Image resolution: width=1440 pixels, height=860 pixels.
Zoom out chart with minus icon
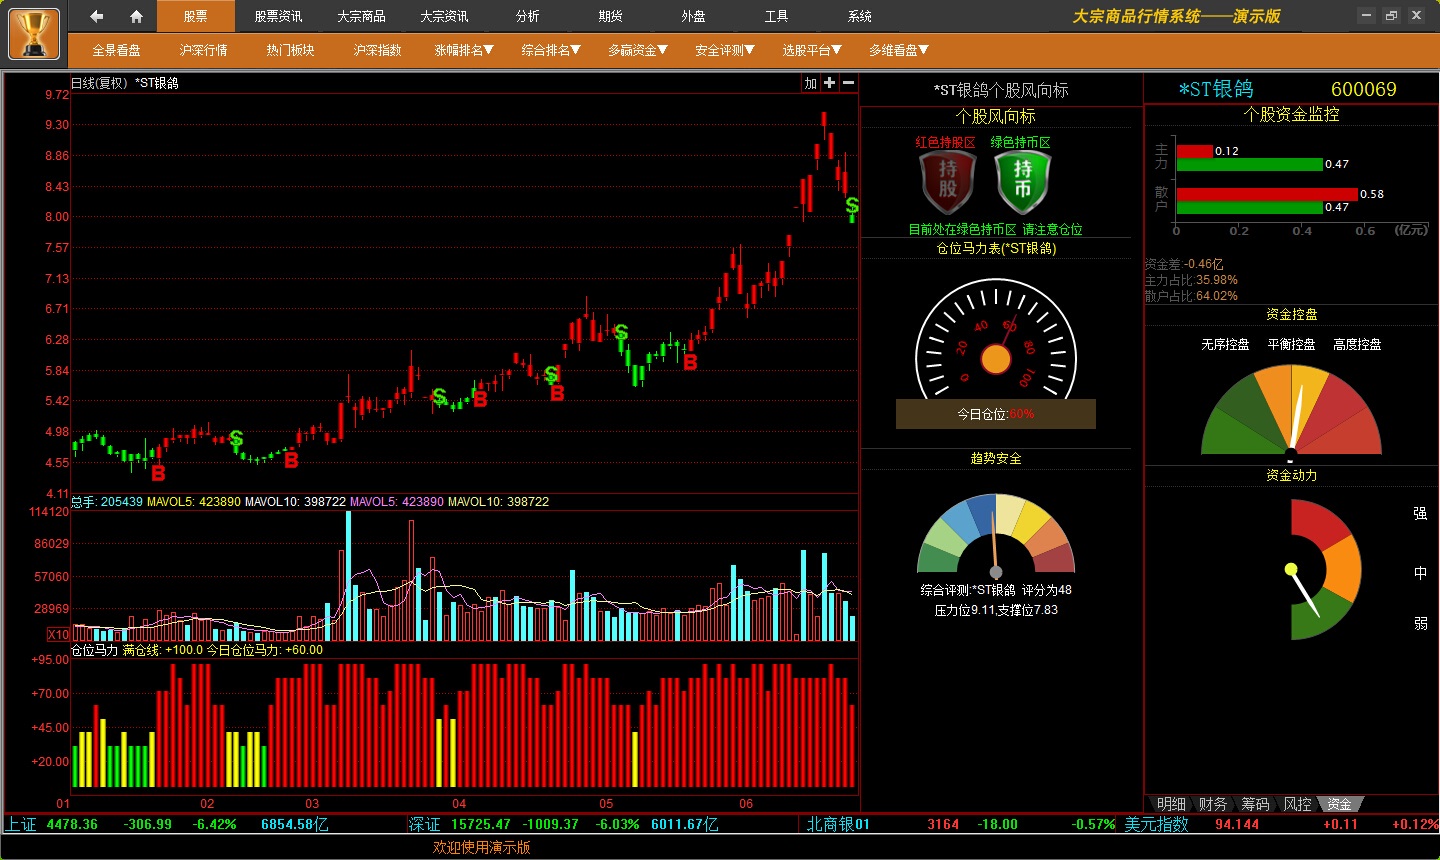848,83
